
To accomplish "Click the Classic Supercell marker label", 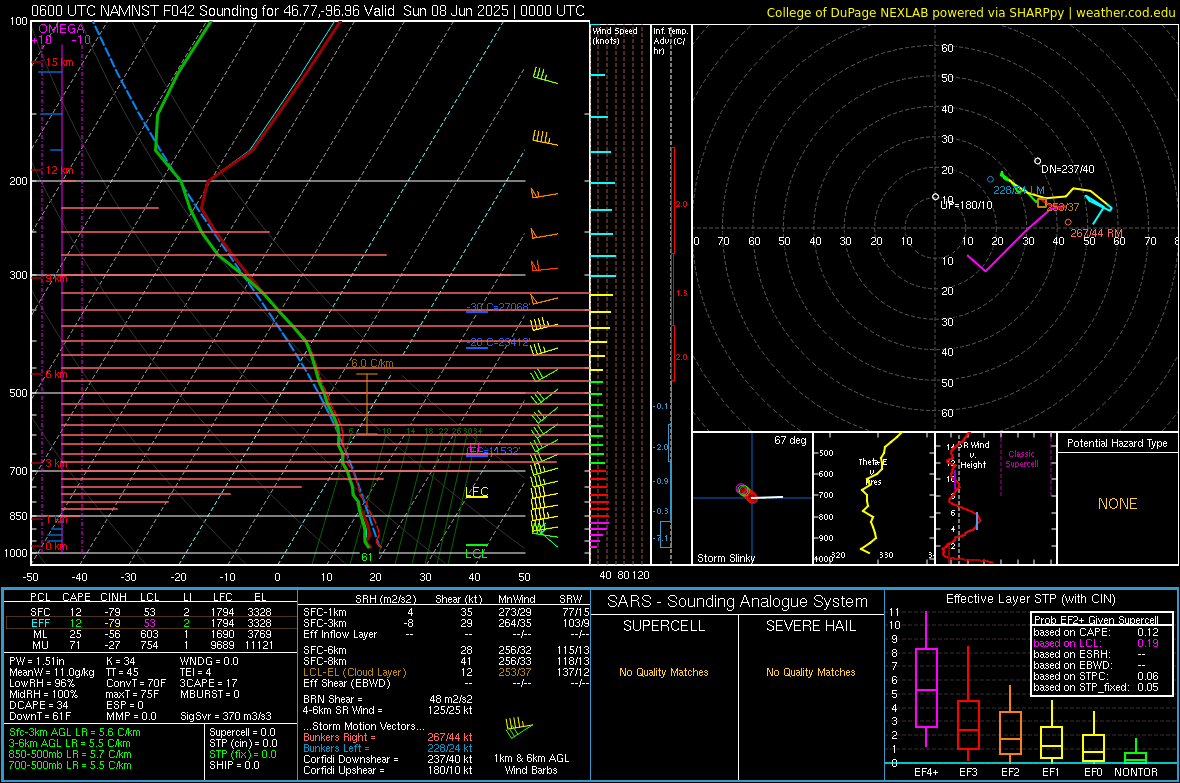I will pos(1021,459).
